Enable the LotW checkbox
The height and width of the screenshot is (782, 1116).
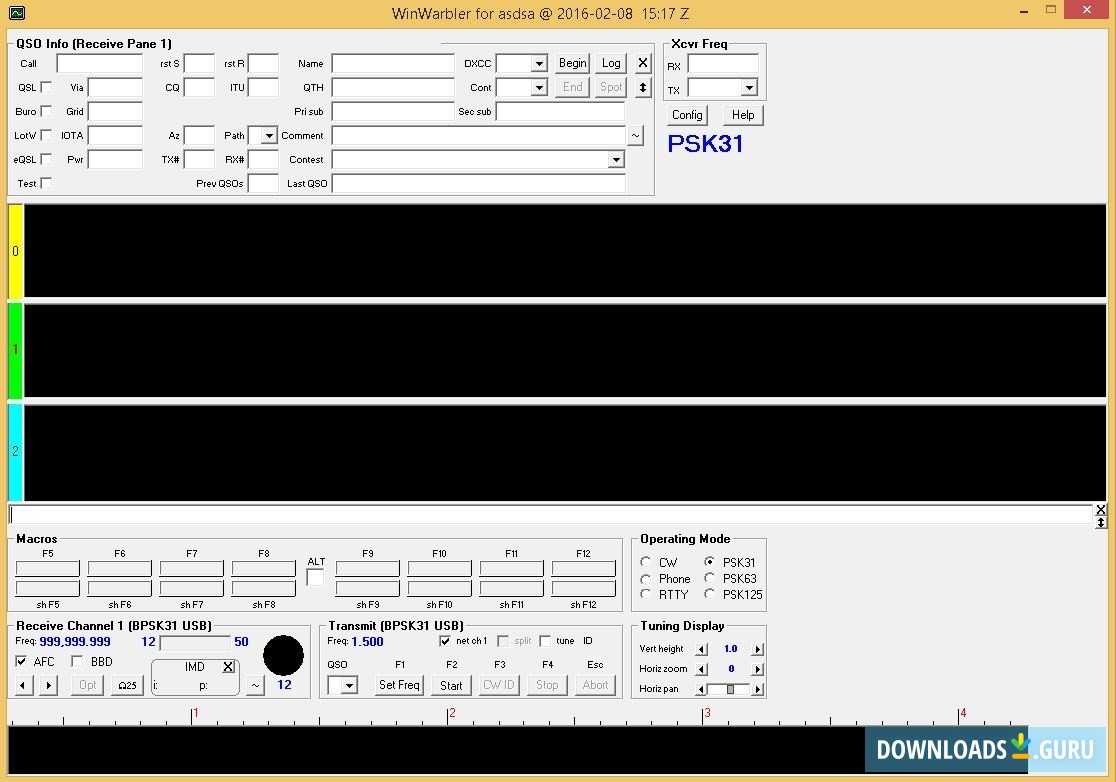pyautogui.click(x=46, y=134)
